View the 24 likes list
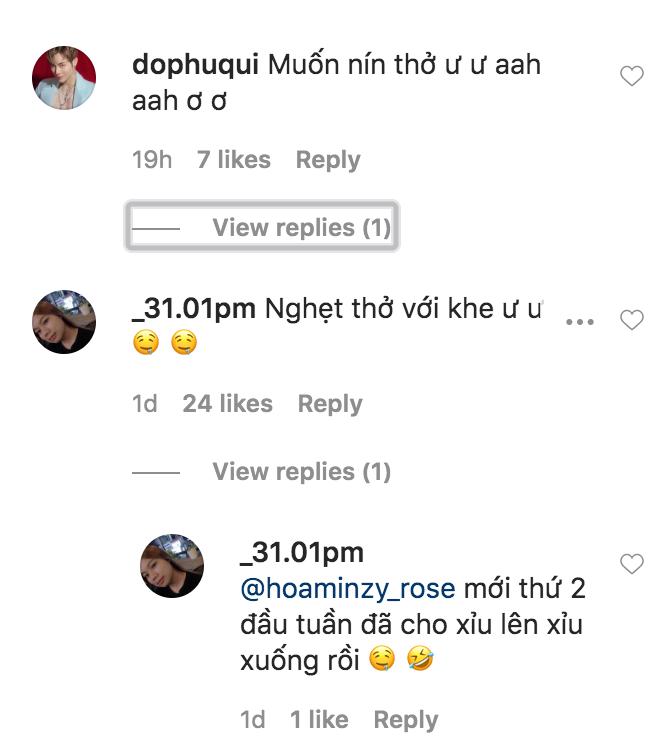The height and width of the screenshot is (746, 664). (227, 403)
